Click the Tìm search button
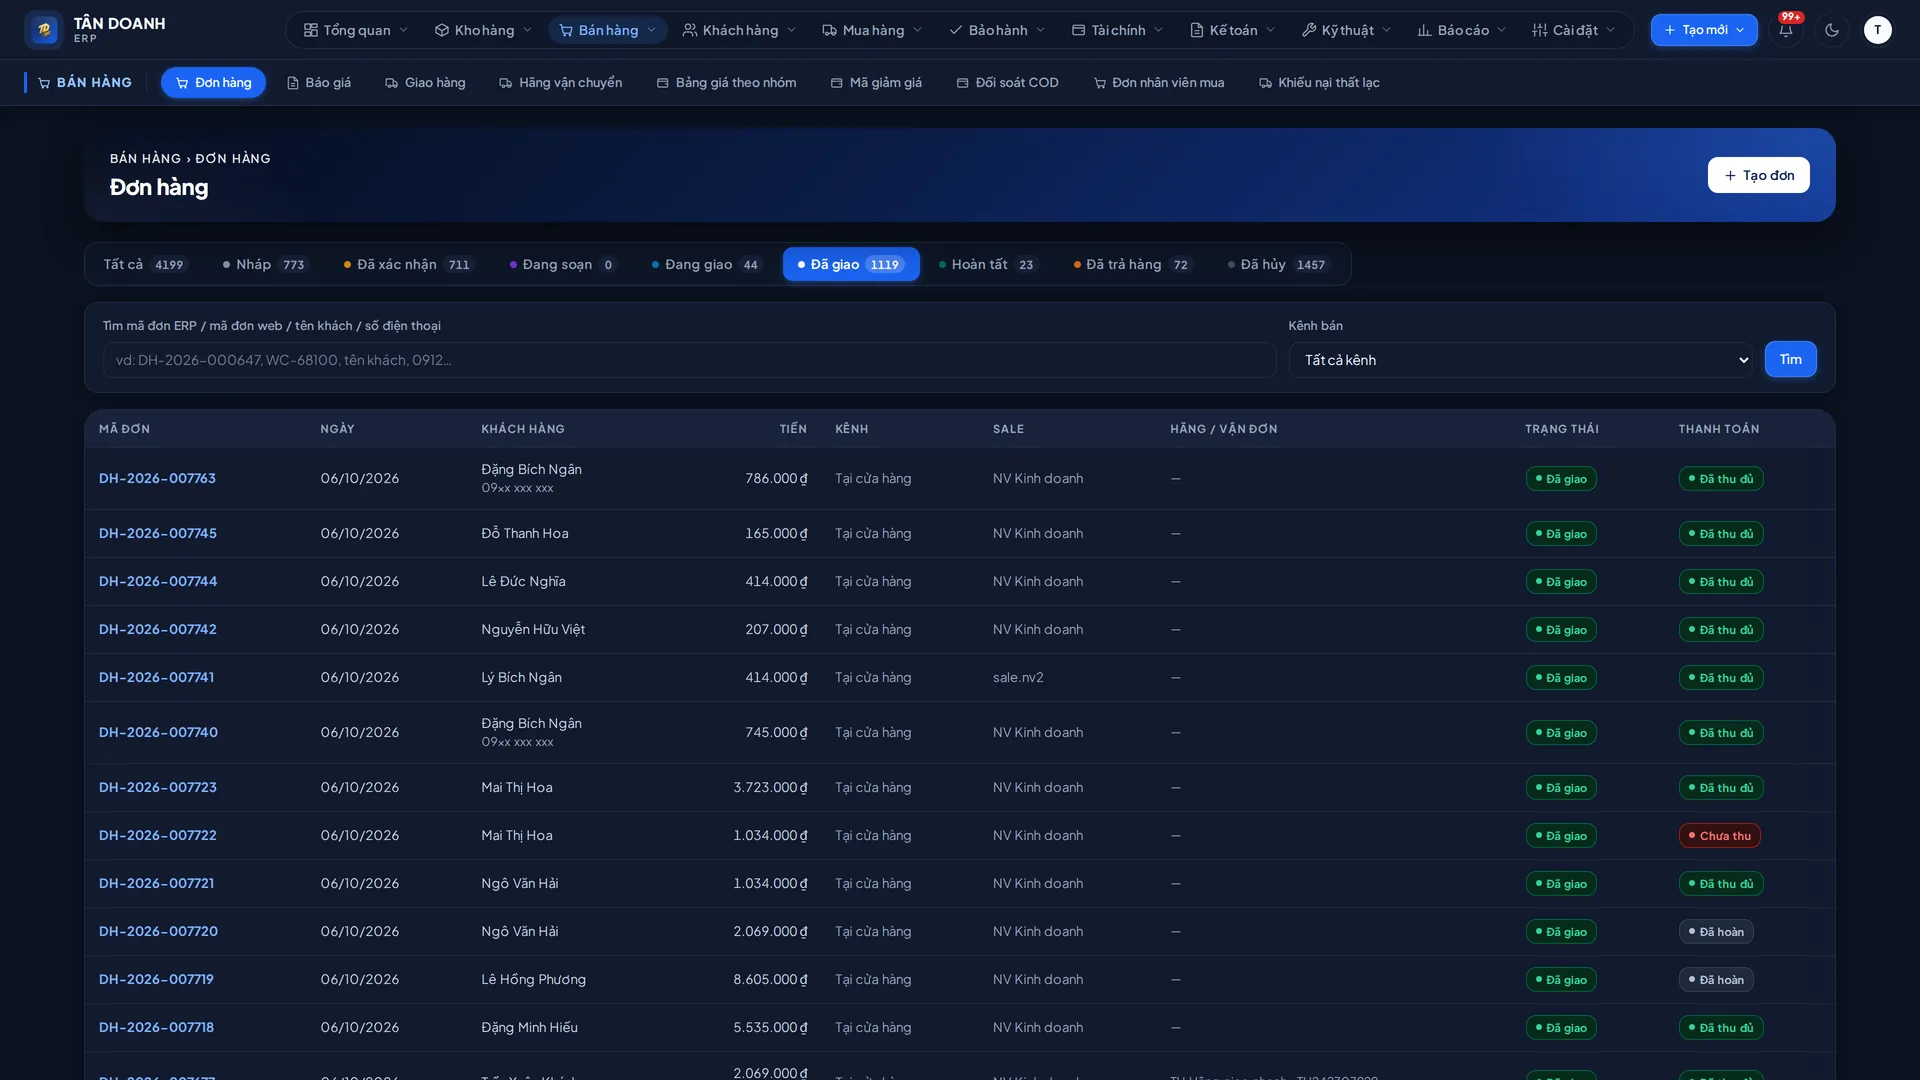The width and height of the screenshot is (1920, 1080). pyautogui.click(x=1790, y=359)
